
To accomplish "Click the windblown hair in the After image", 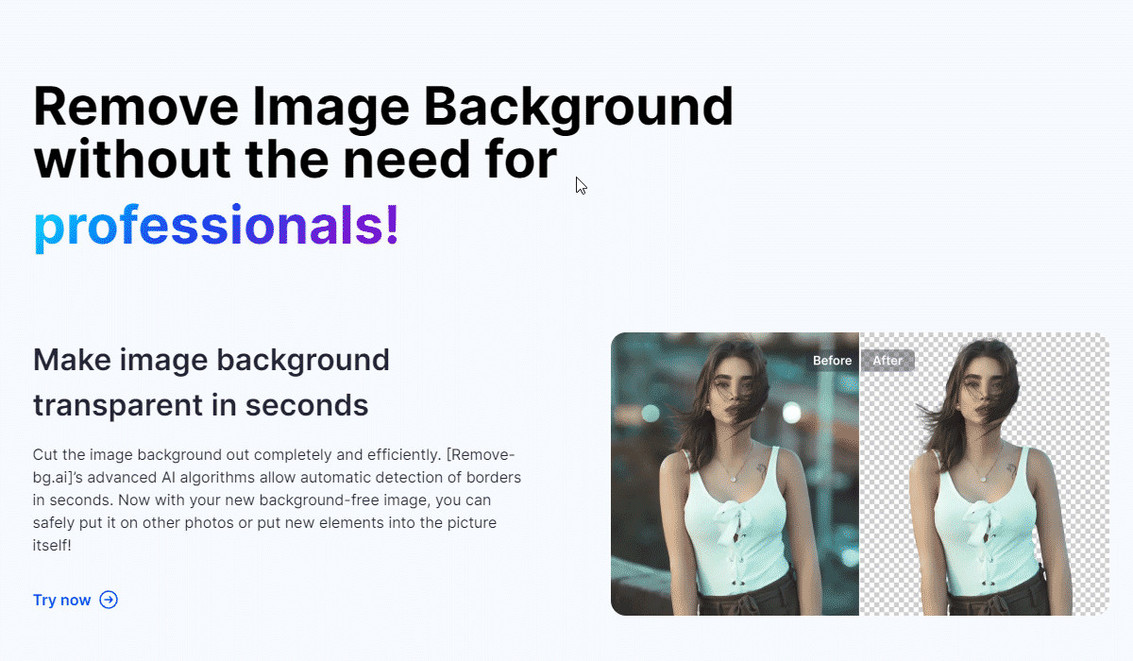I will coord(935,418).
